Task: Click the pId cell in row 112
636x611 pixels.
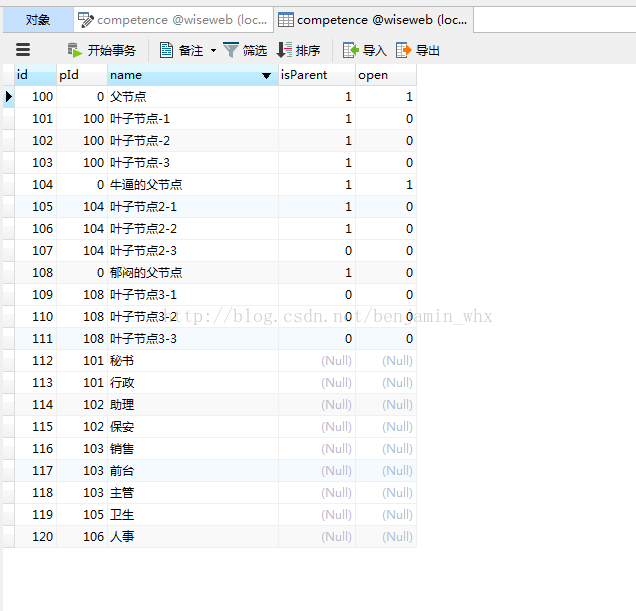Action: point(82,361)
